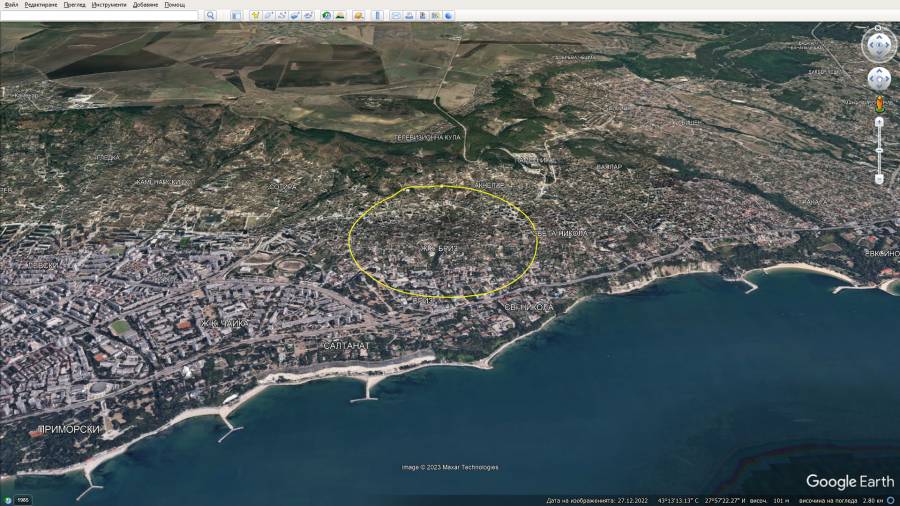Add a new placemark with pushpin icon
Image resolution: width=900 pixels, height=506 pixels.
255,16
